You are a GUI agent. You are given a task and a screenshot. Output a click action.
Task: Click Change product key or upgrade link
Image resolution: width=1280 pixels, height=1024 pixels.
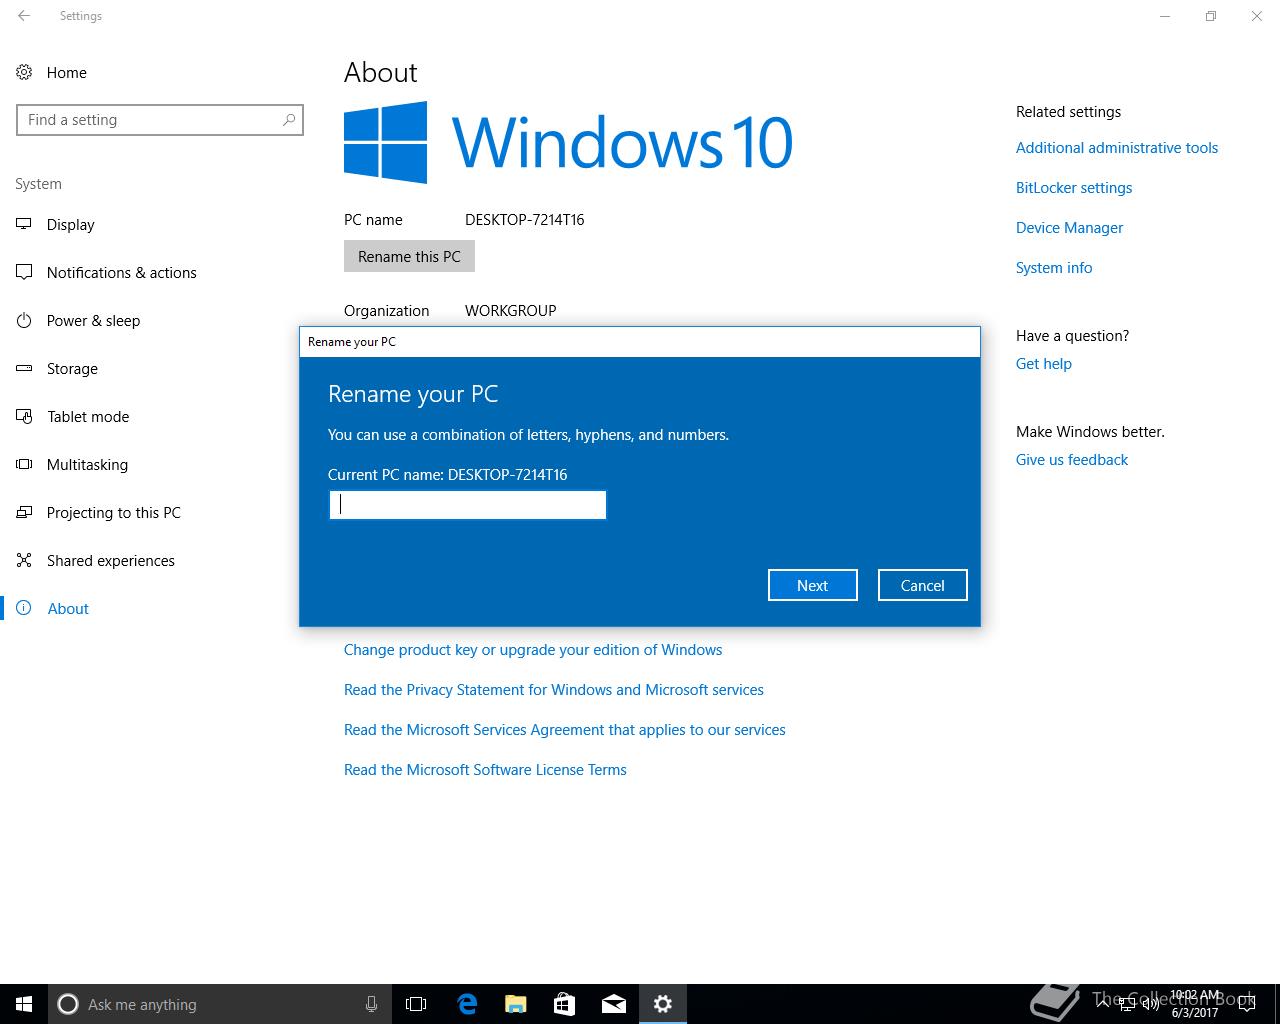tap(533, 649)
